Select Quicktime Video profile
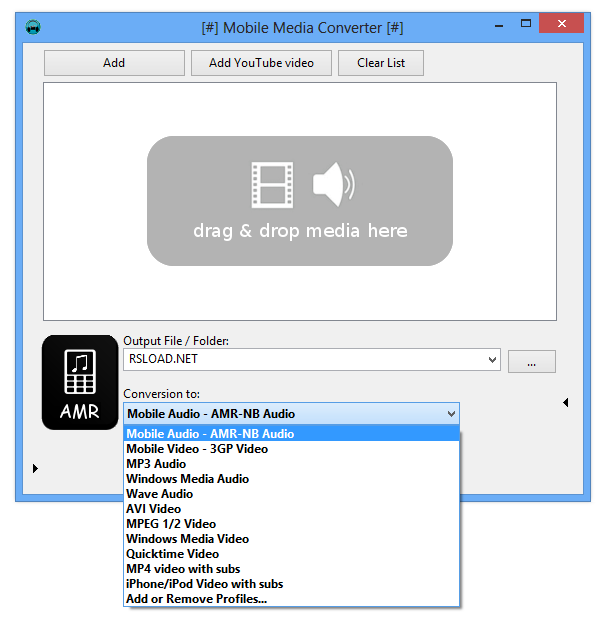Viewport: 608px width, 629px height. [x=291, y=554]
